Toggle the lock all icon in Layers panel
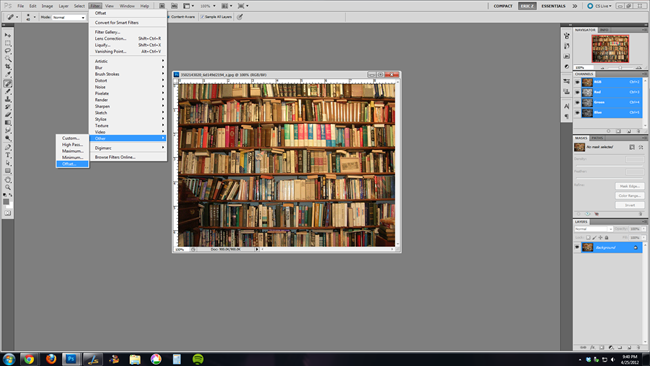 (x=606, y=238)
